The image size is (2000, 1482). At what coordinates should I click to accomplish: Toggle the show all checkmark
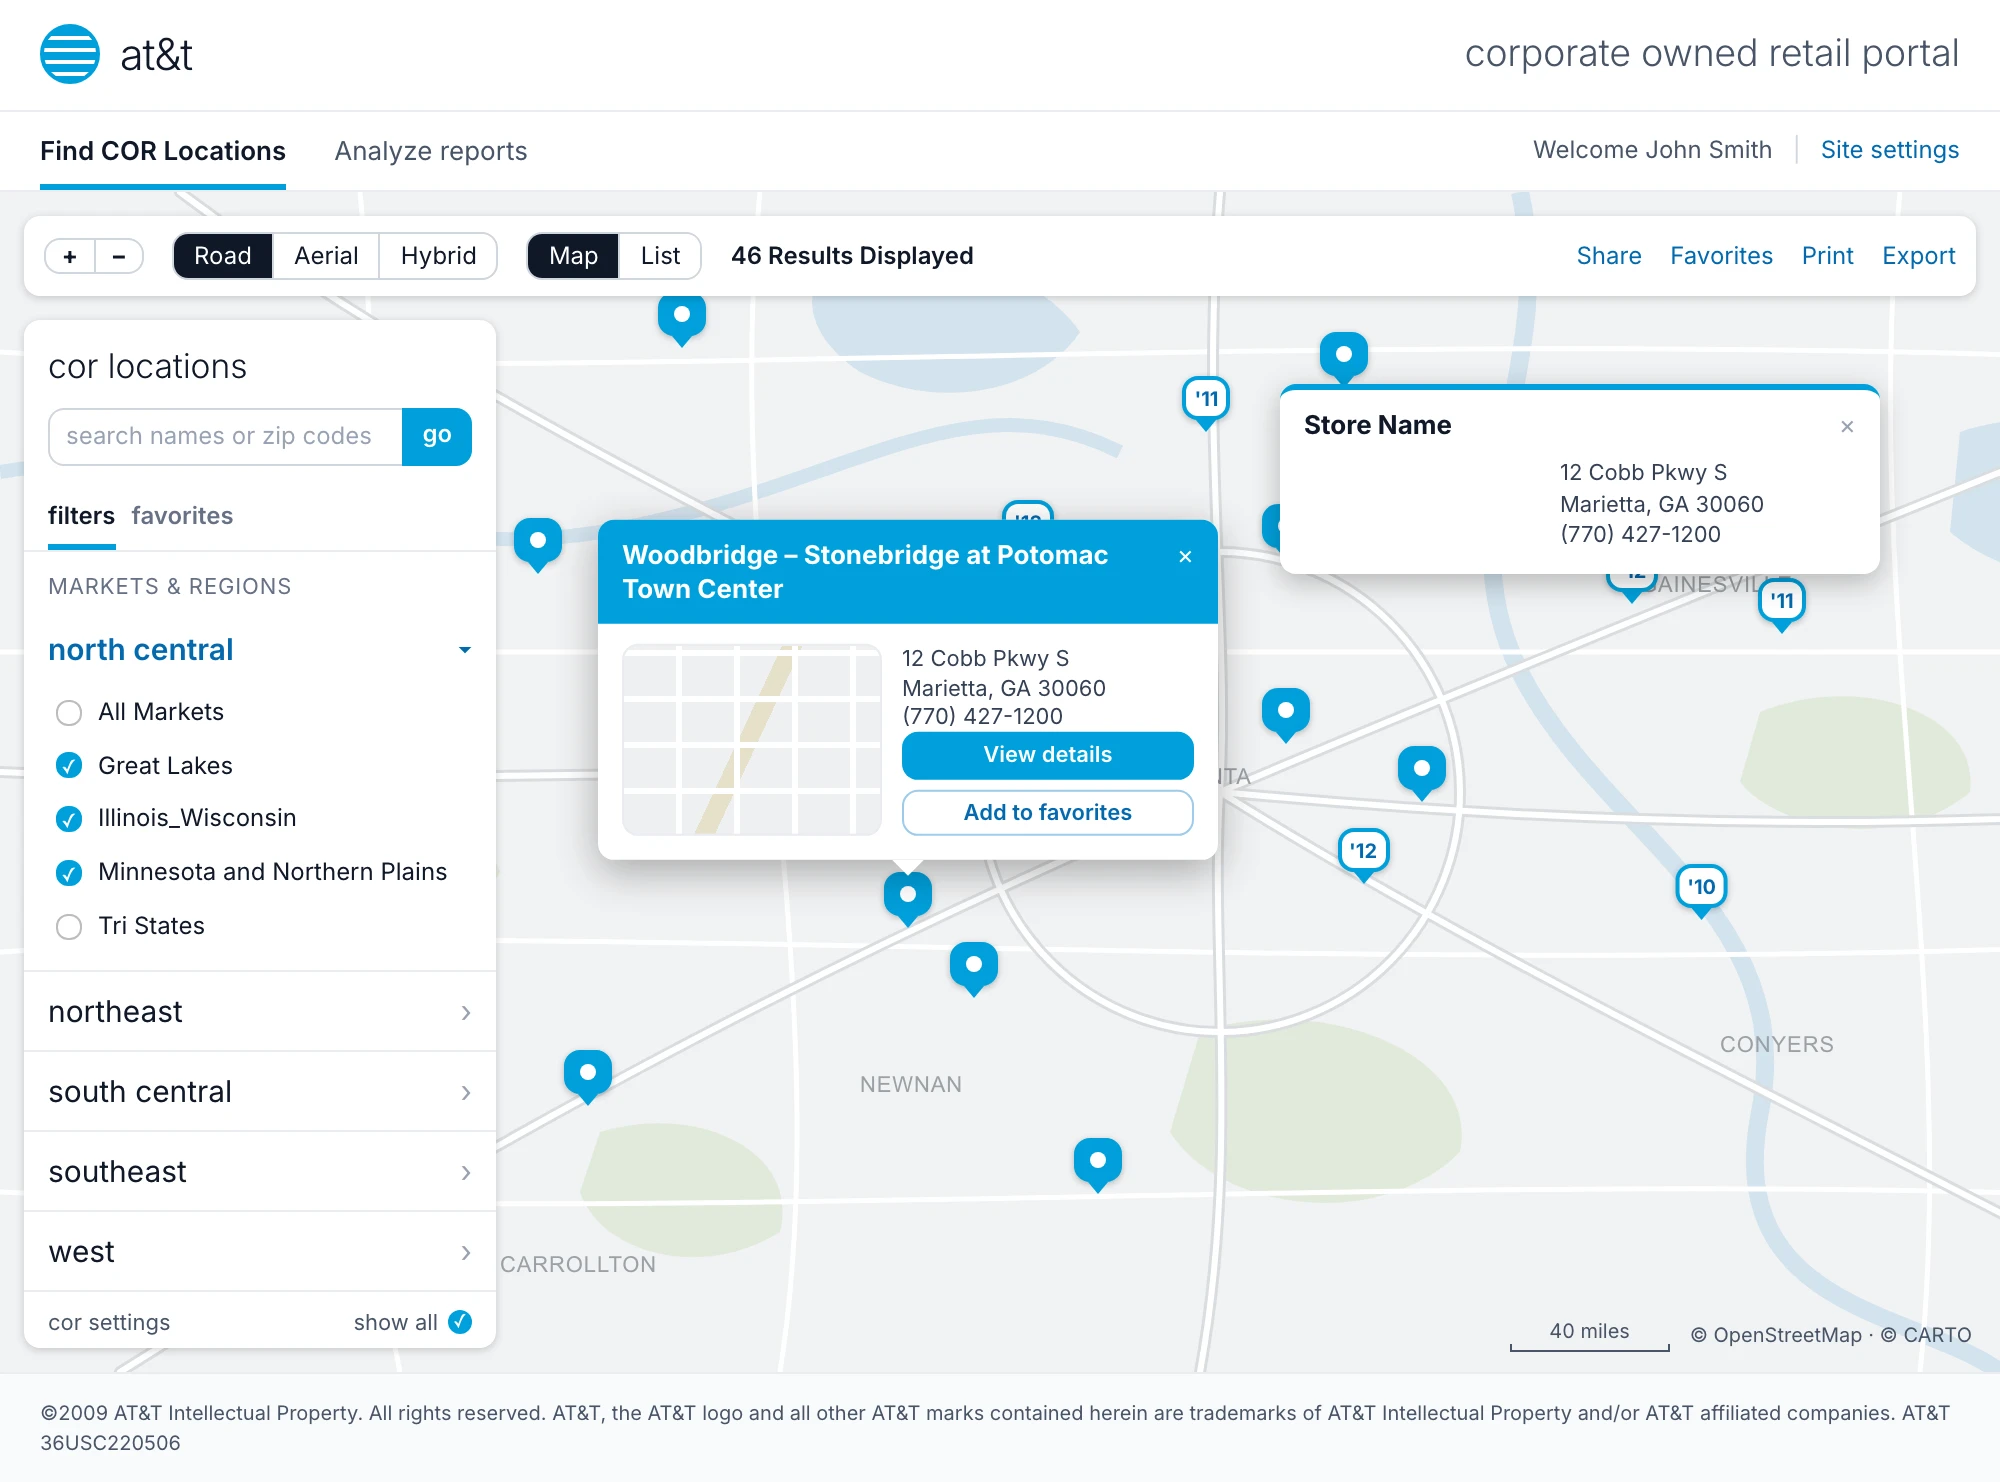(x=460, y=1322)
